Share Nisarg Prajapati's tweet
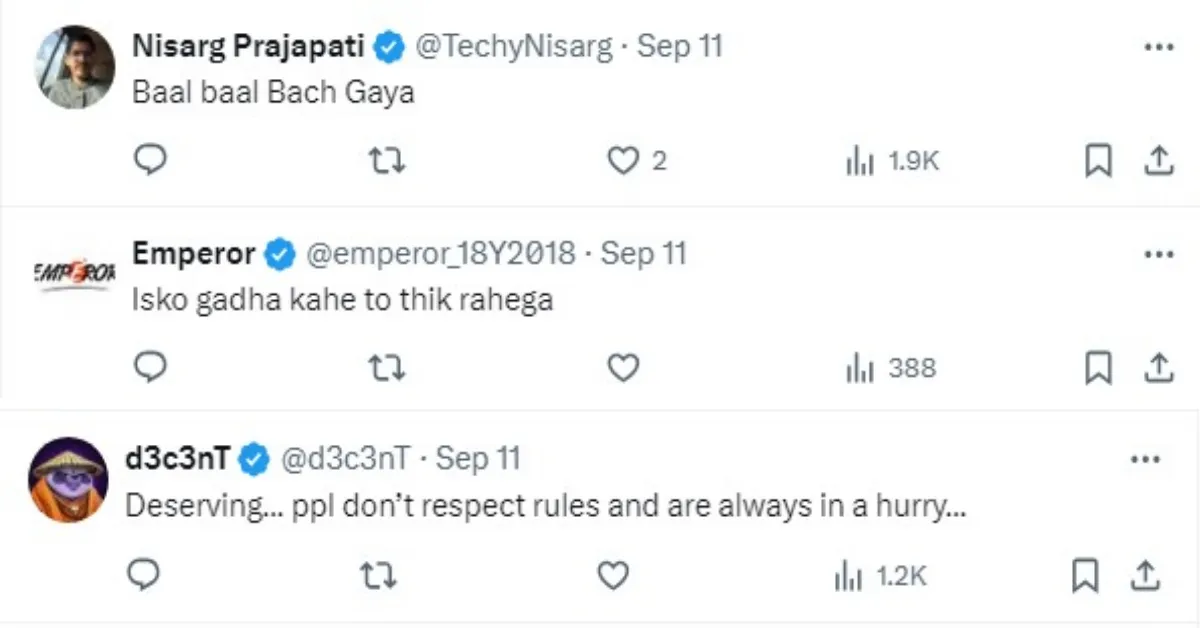The image size is (1200, 628). coord(1157,160)
